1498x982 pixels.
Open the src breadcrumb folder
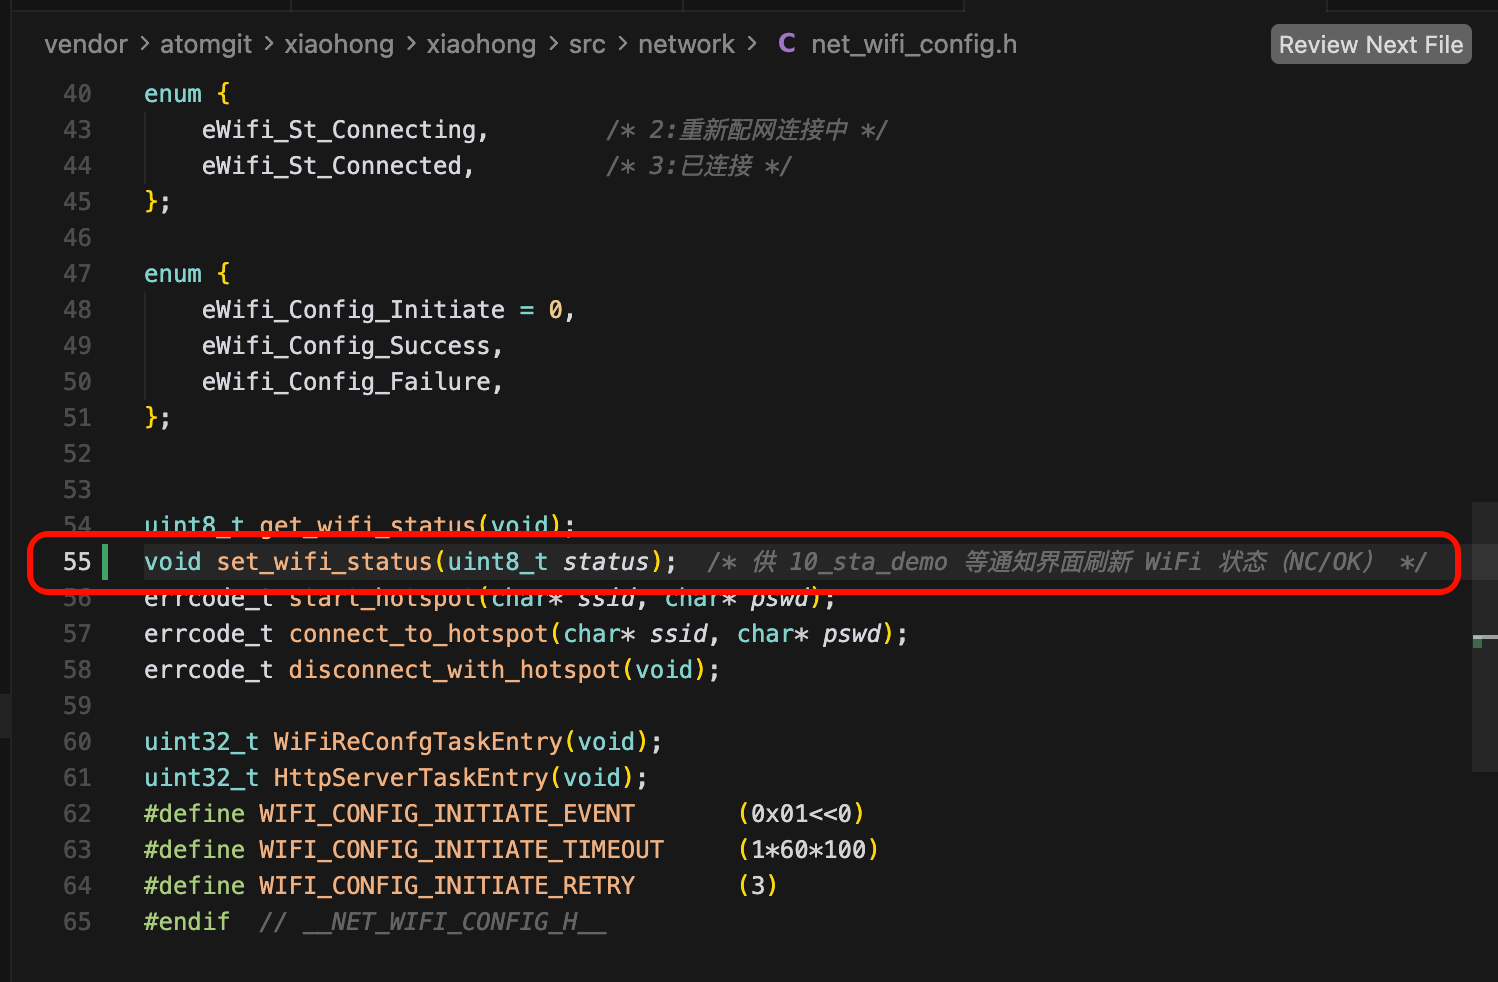coord(587,44)
